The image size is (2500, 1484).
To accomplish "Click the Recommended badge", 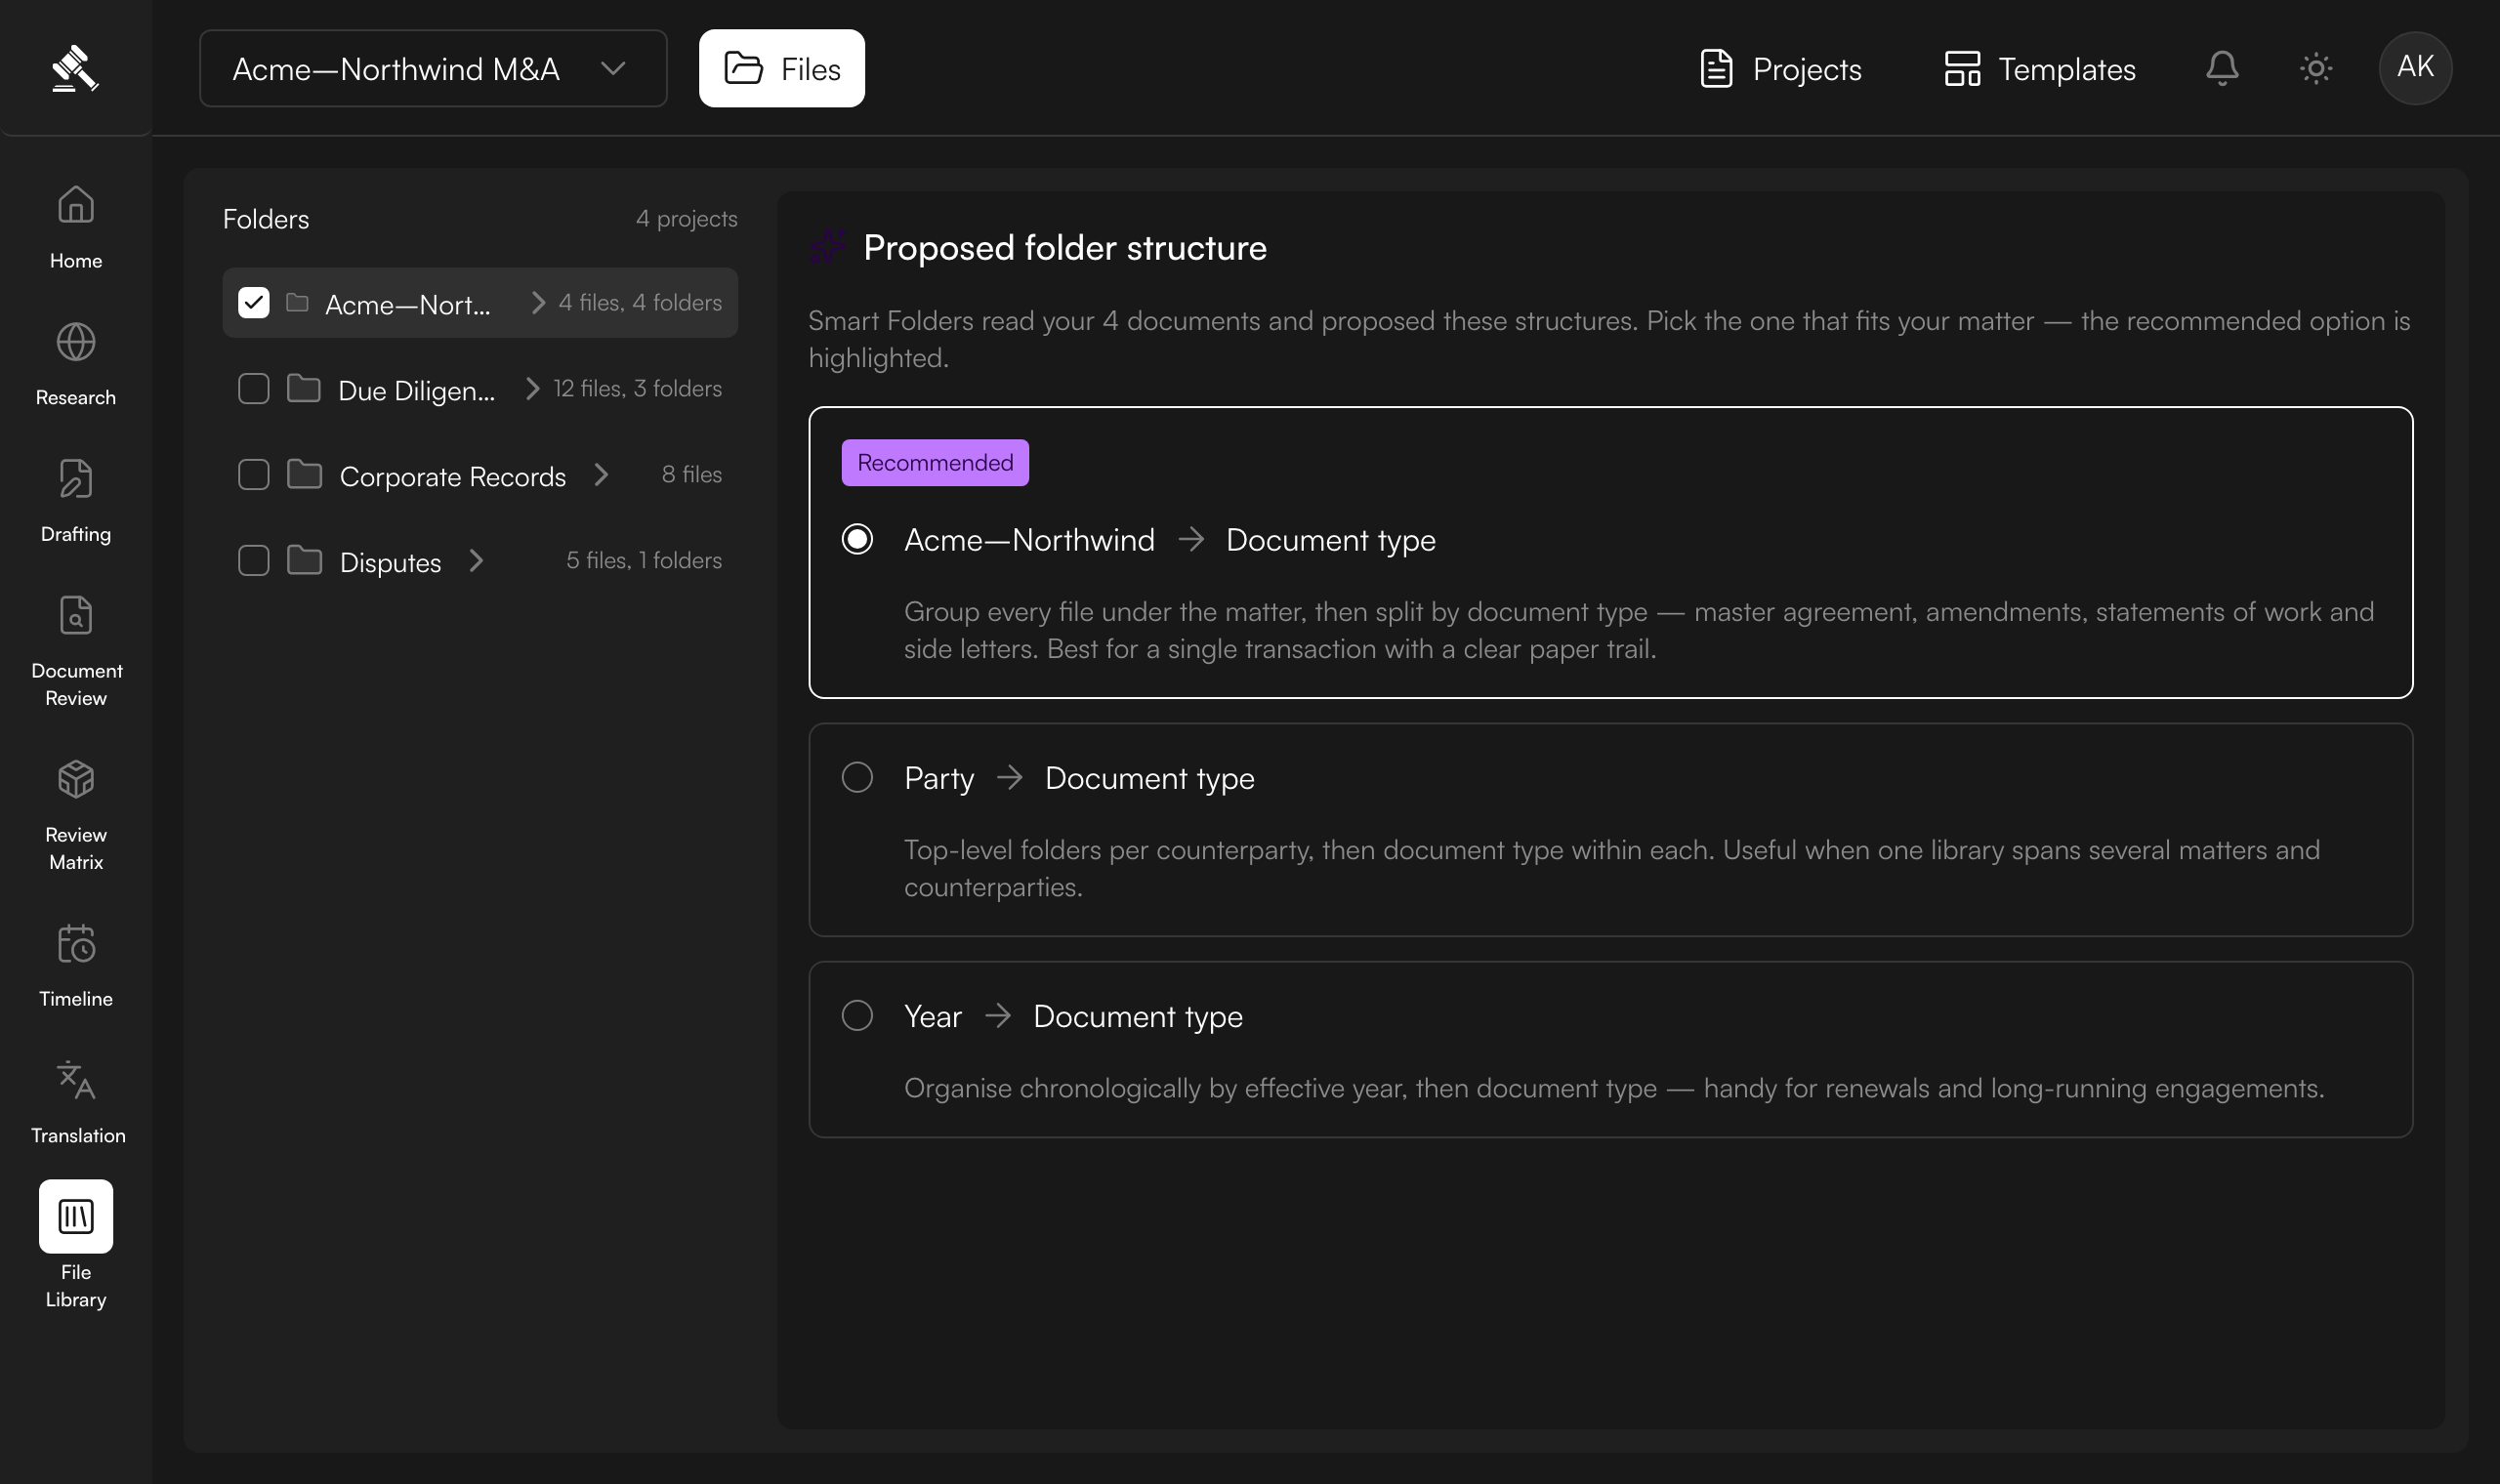I will (935, 462).
